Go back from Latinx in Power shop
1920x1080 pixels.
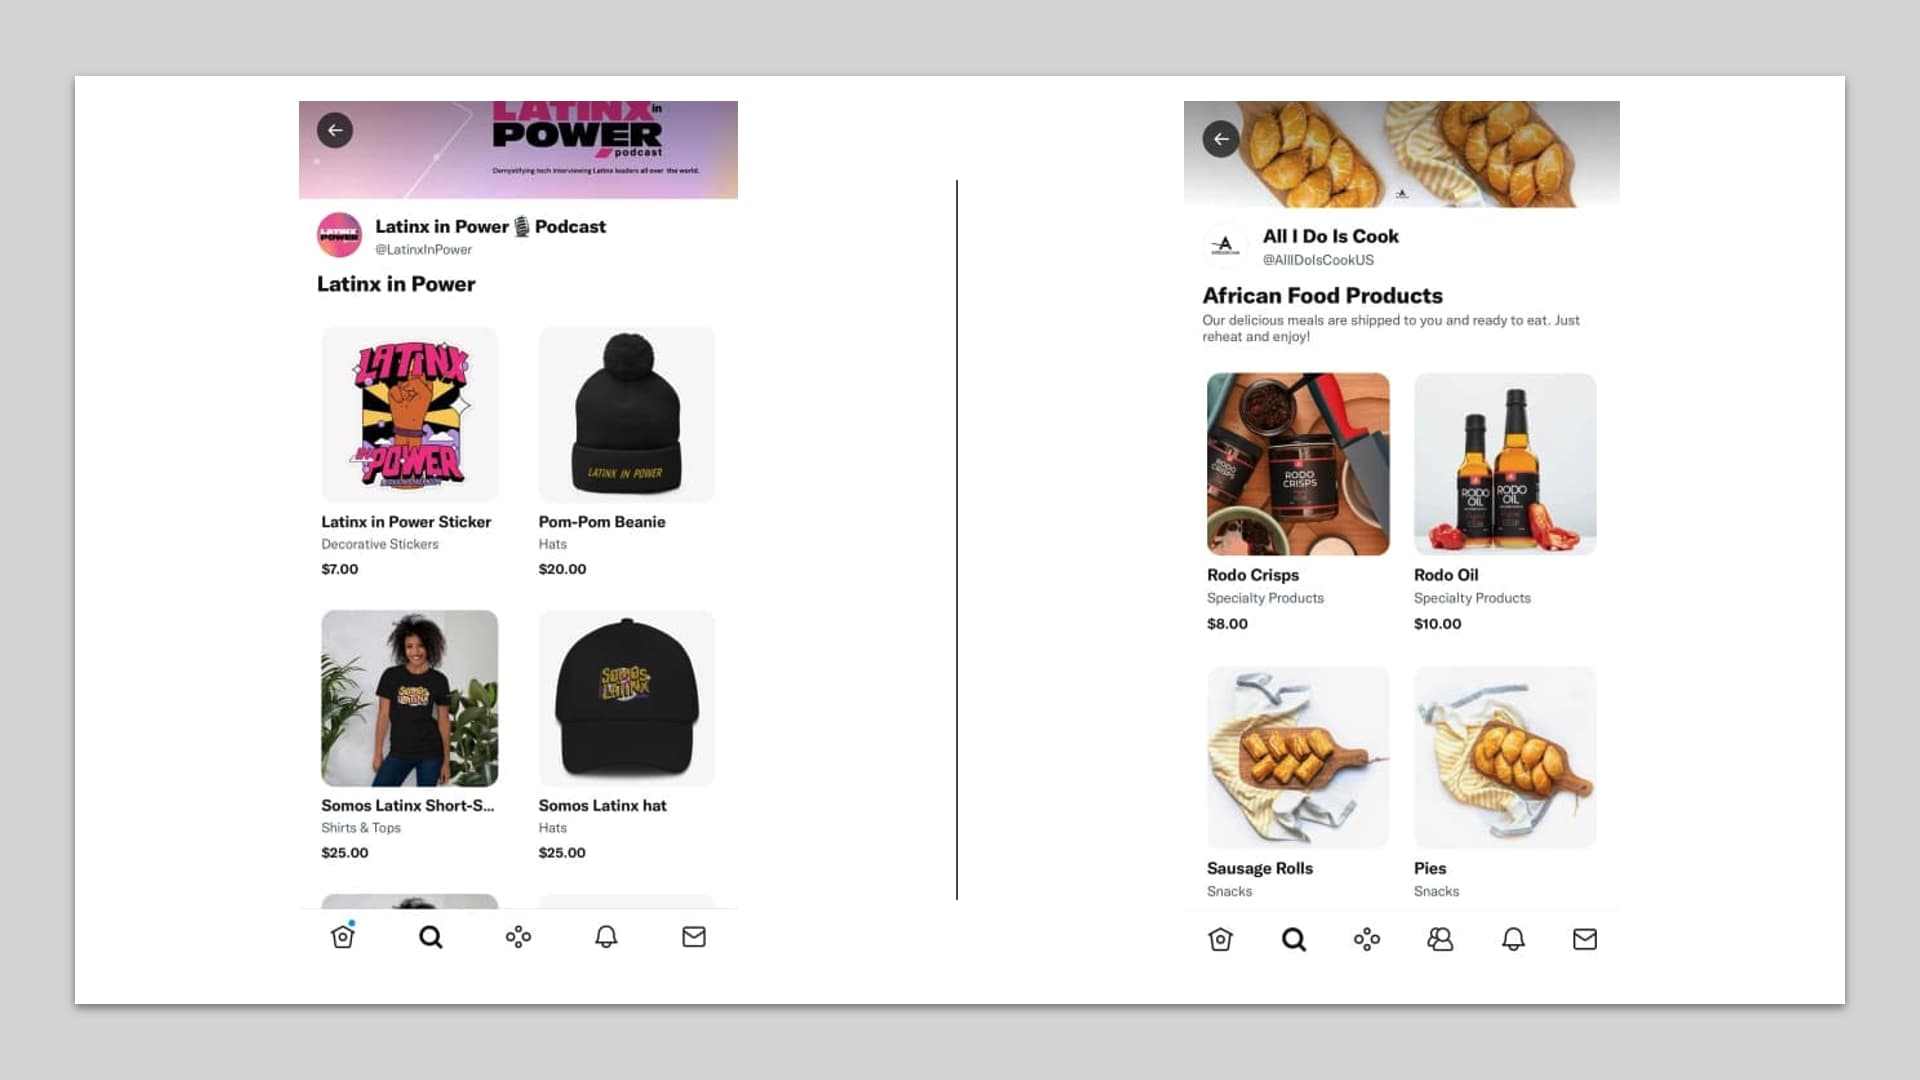pyautogui.click(x=335, y=130)
